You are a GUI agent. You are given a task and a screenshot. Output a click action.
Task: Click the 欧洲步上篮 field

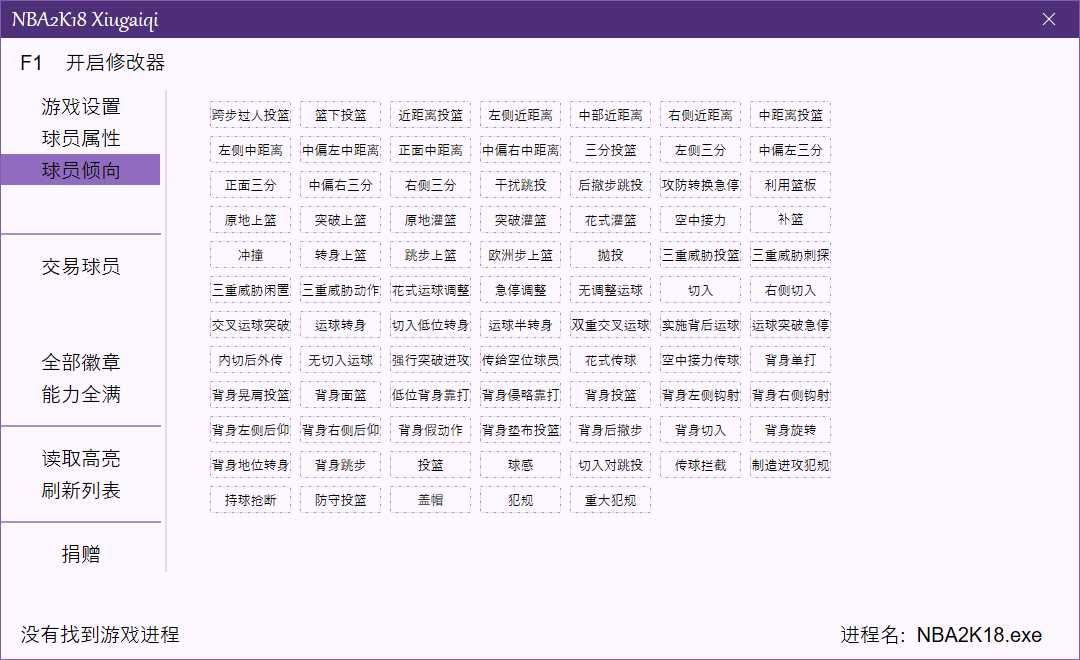click(521, 255)
